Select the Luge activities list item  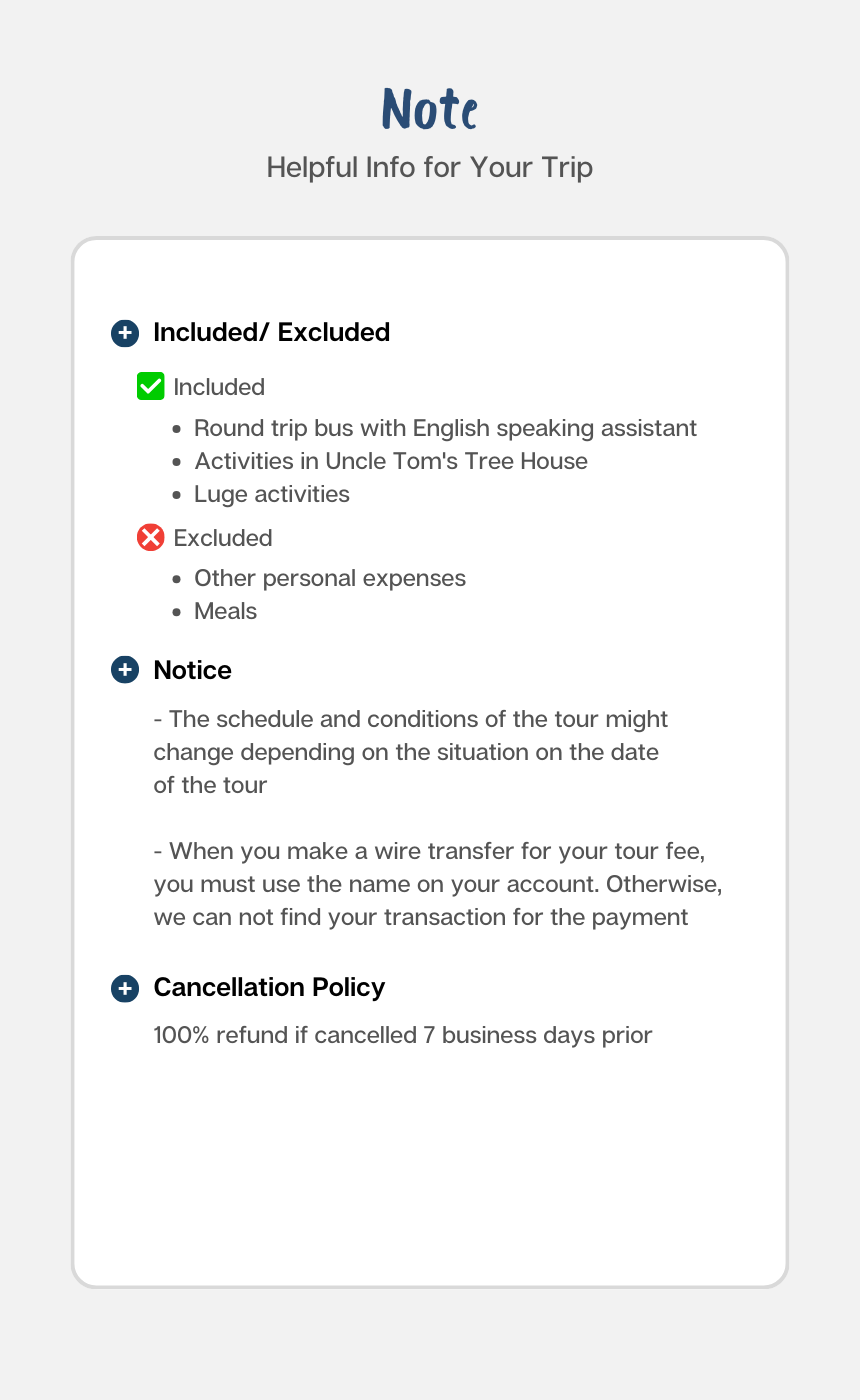(272, 494)
